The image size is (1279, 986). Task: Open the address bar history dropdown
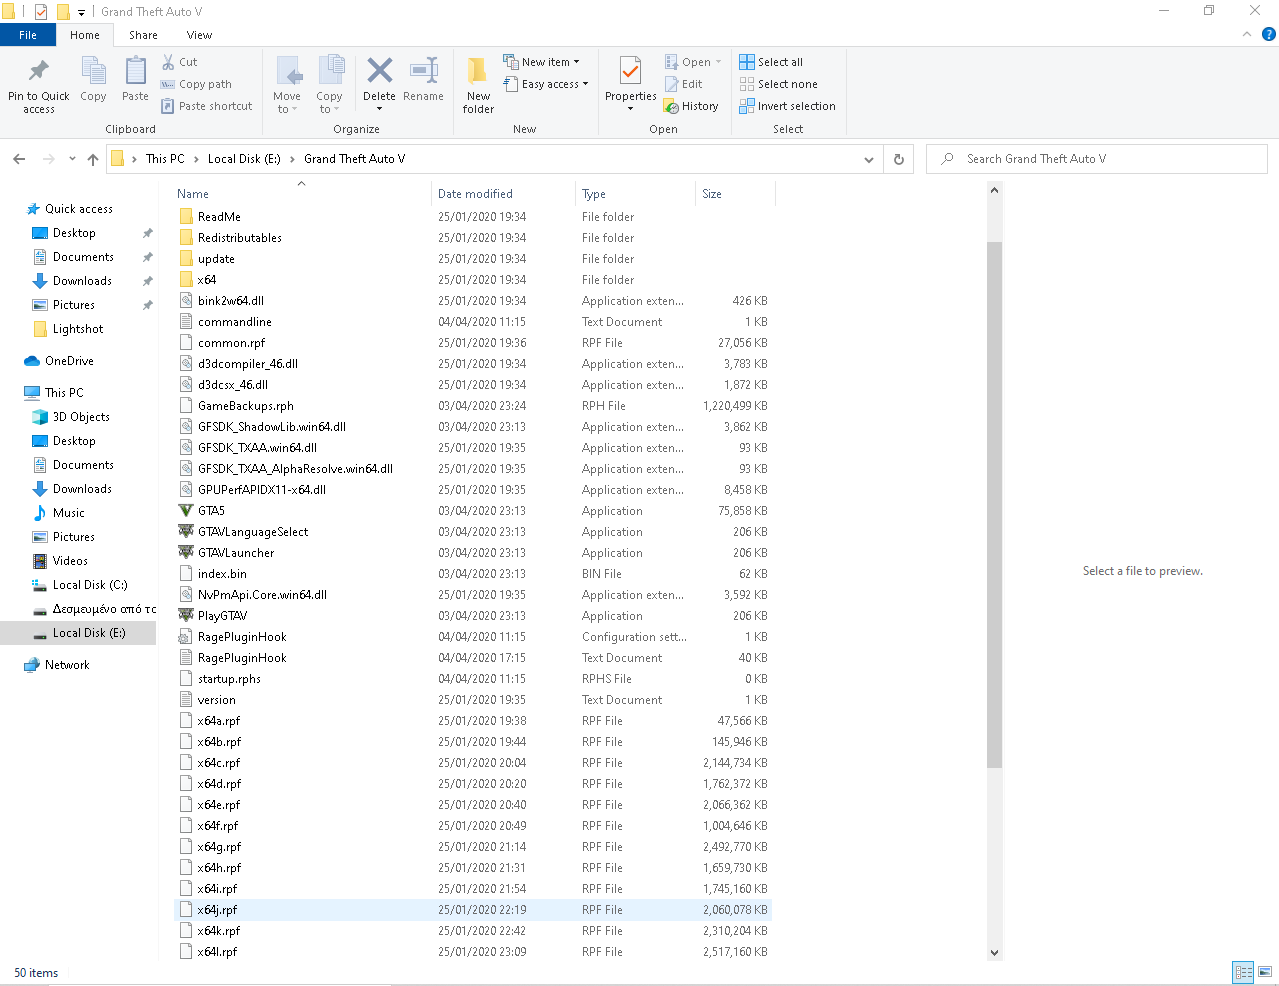coord(868,159)
